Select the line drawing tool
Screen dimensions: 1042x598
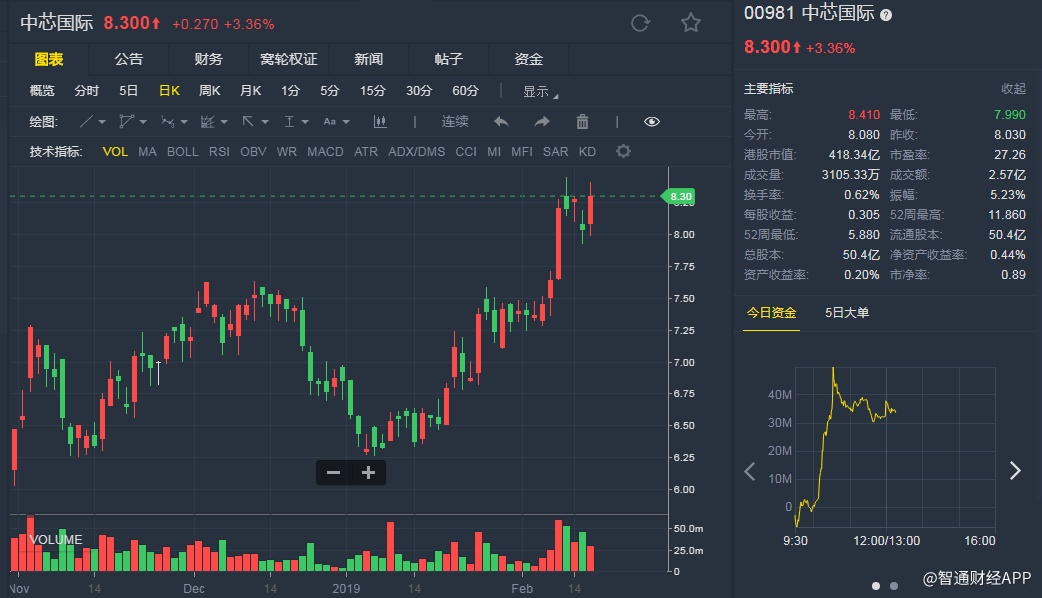pyautogui.click(x=86, y=122)
